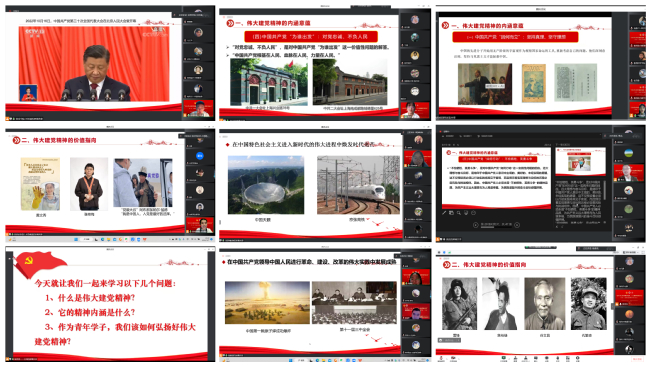Open the Windows Start button below the beekeeper-photo slide
The width and height of the screenshot is (648, 365).
(76, 239)
